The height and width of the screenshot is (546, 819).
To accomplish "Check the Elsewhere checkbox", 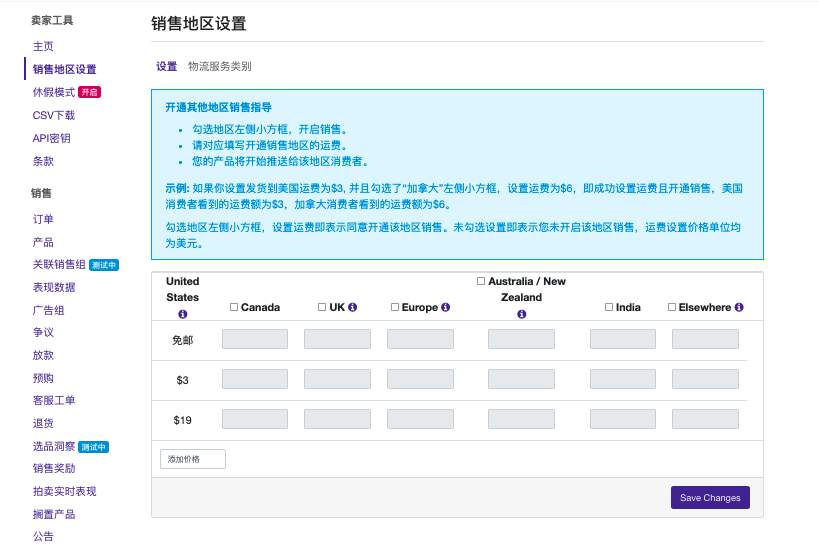I will [672, 307].
